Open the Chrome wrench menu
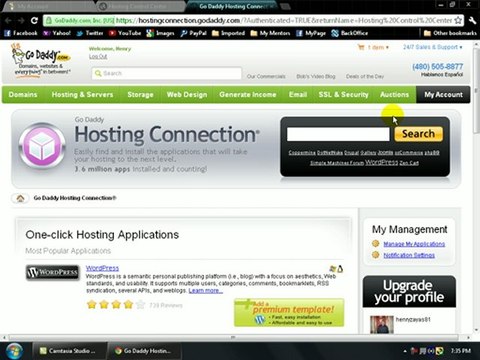Viewport: 480px width, 360px height. click(x=472, y=20)
